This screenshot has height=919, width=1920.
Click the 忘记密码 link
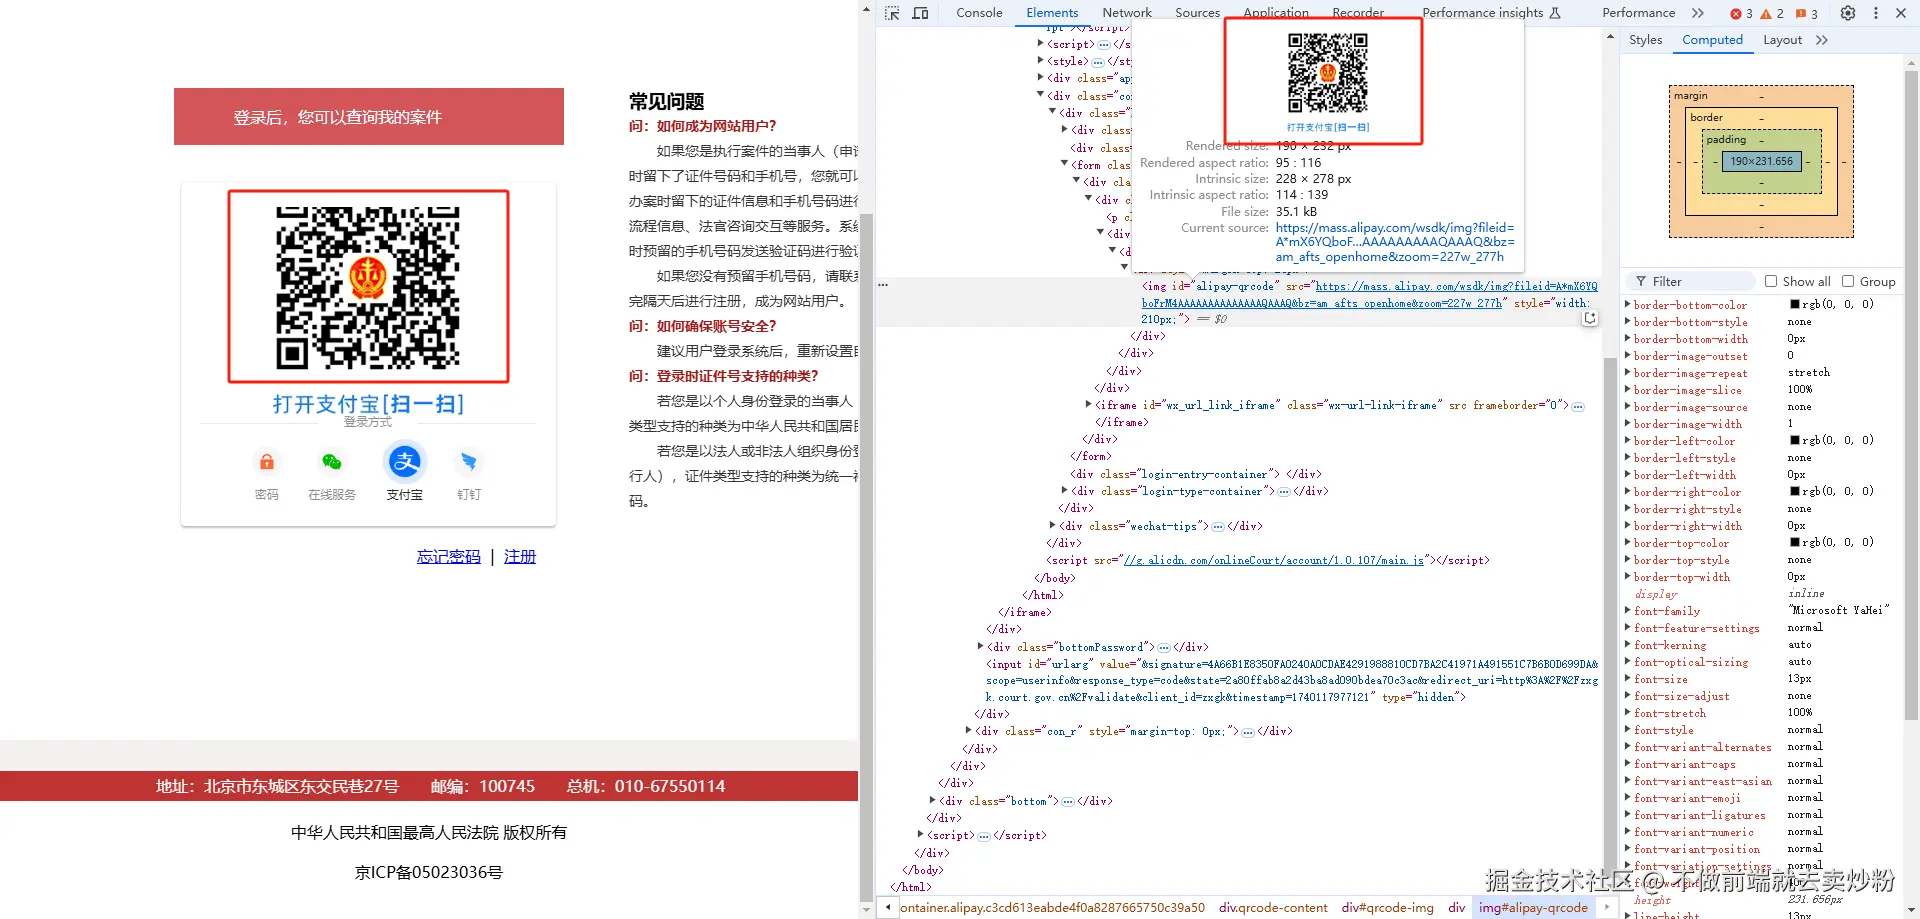pos(448,556)
